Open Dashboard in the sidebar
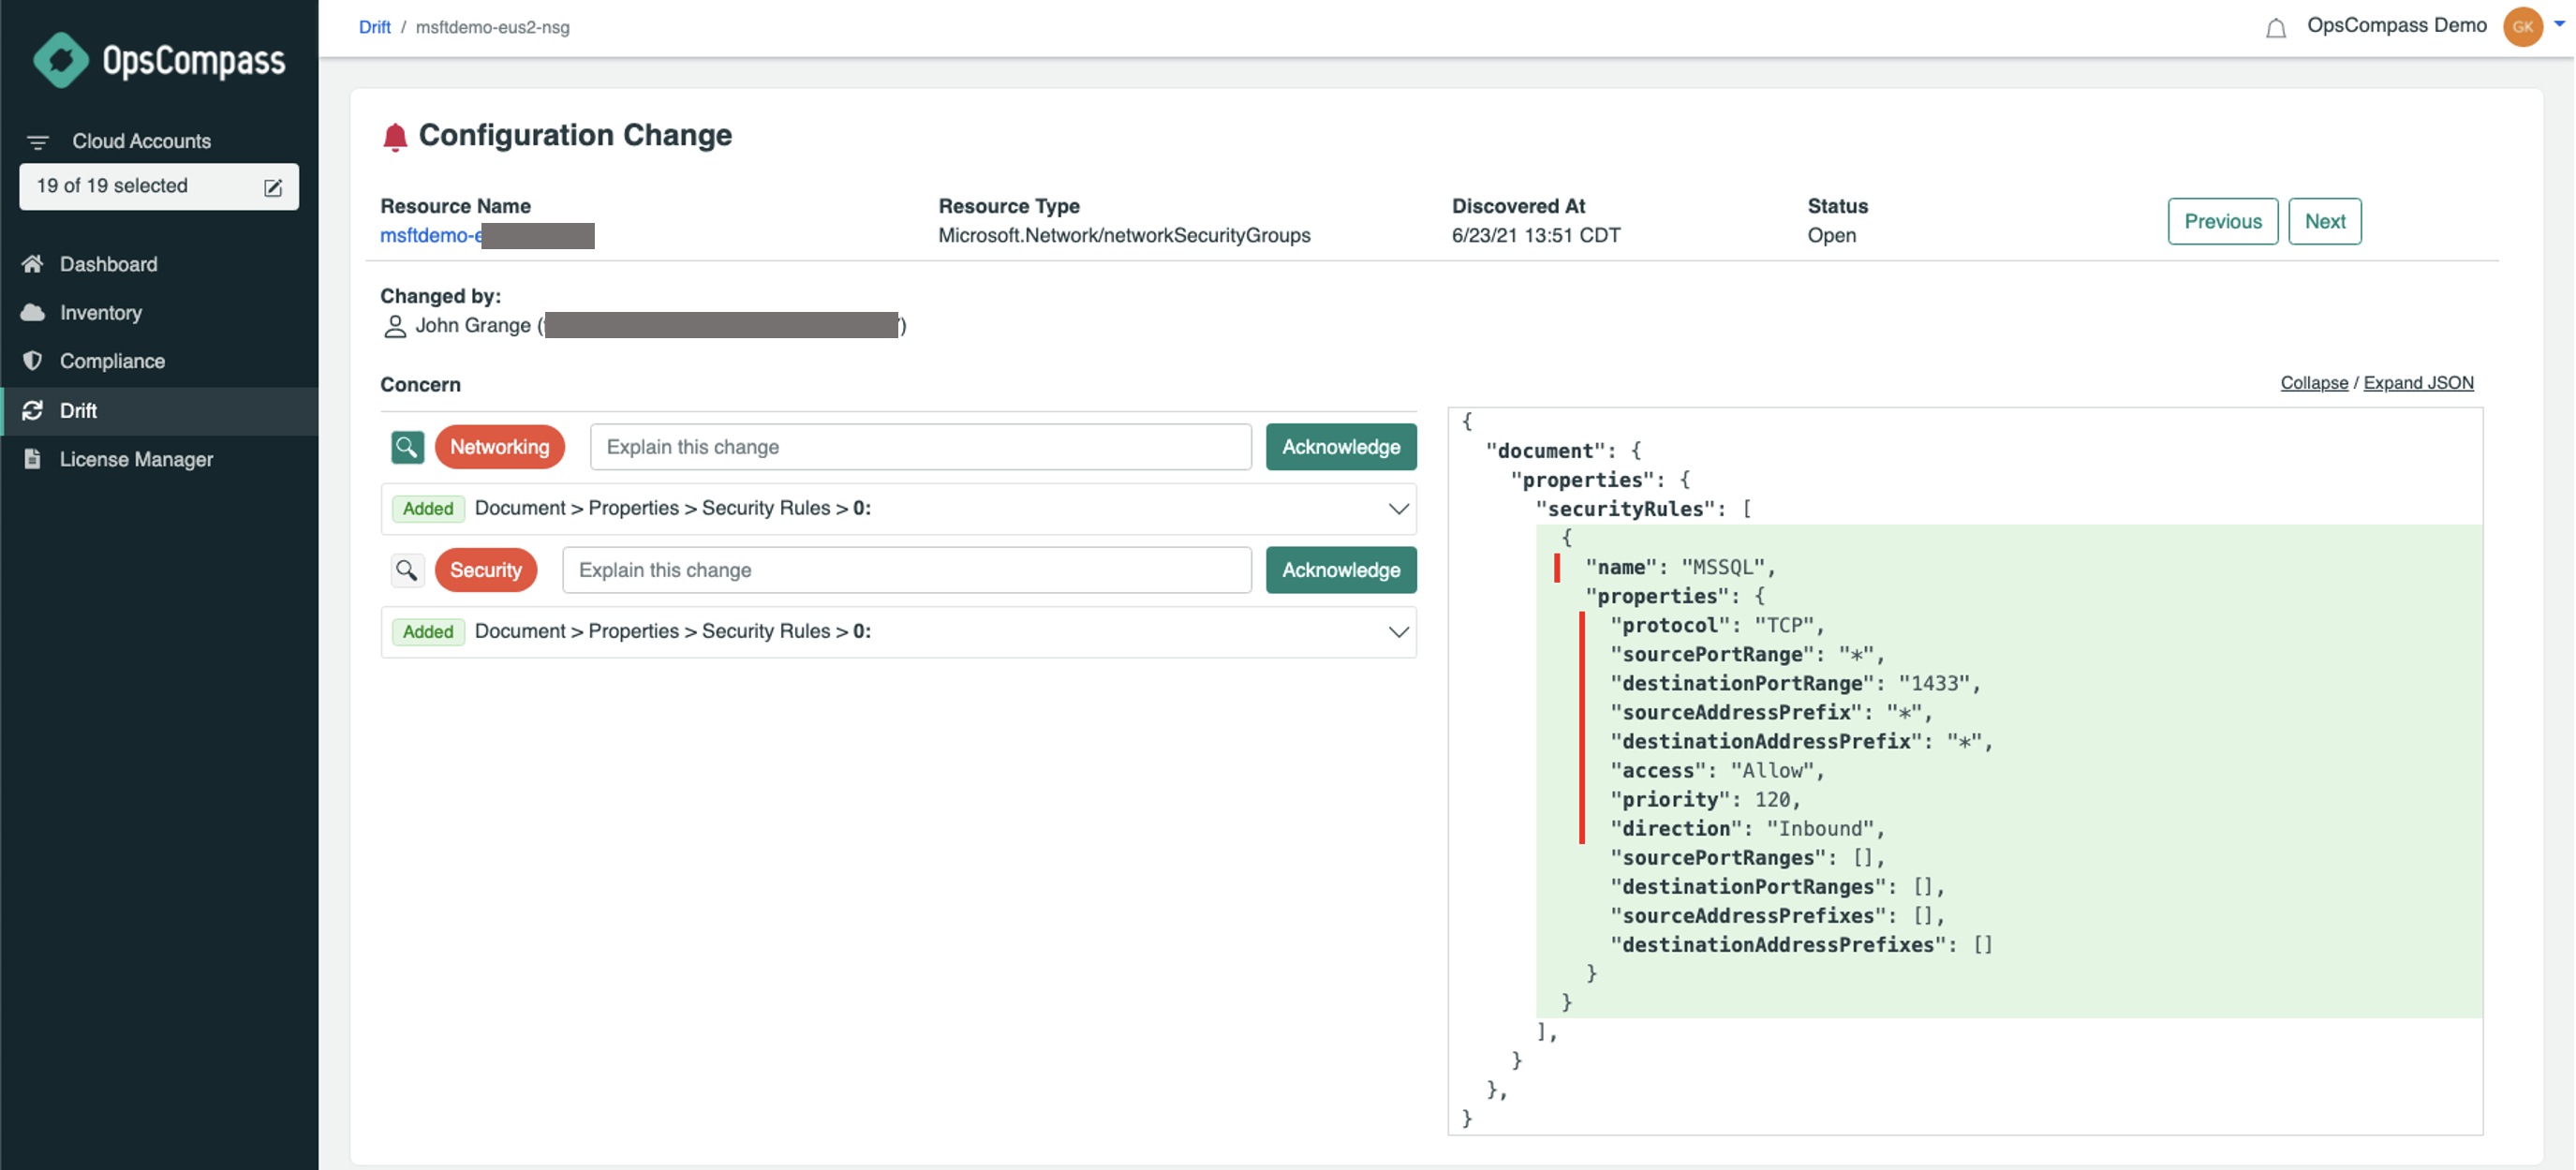Viewport: 2576px width, 1170px height. click(108, 264)
